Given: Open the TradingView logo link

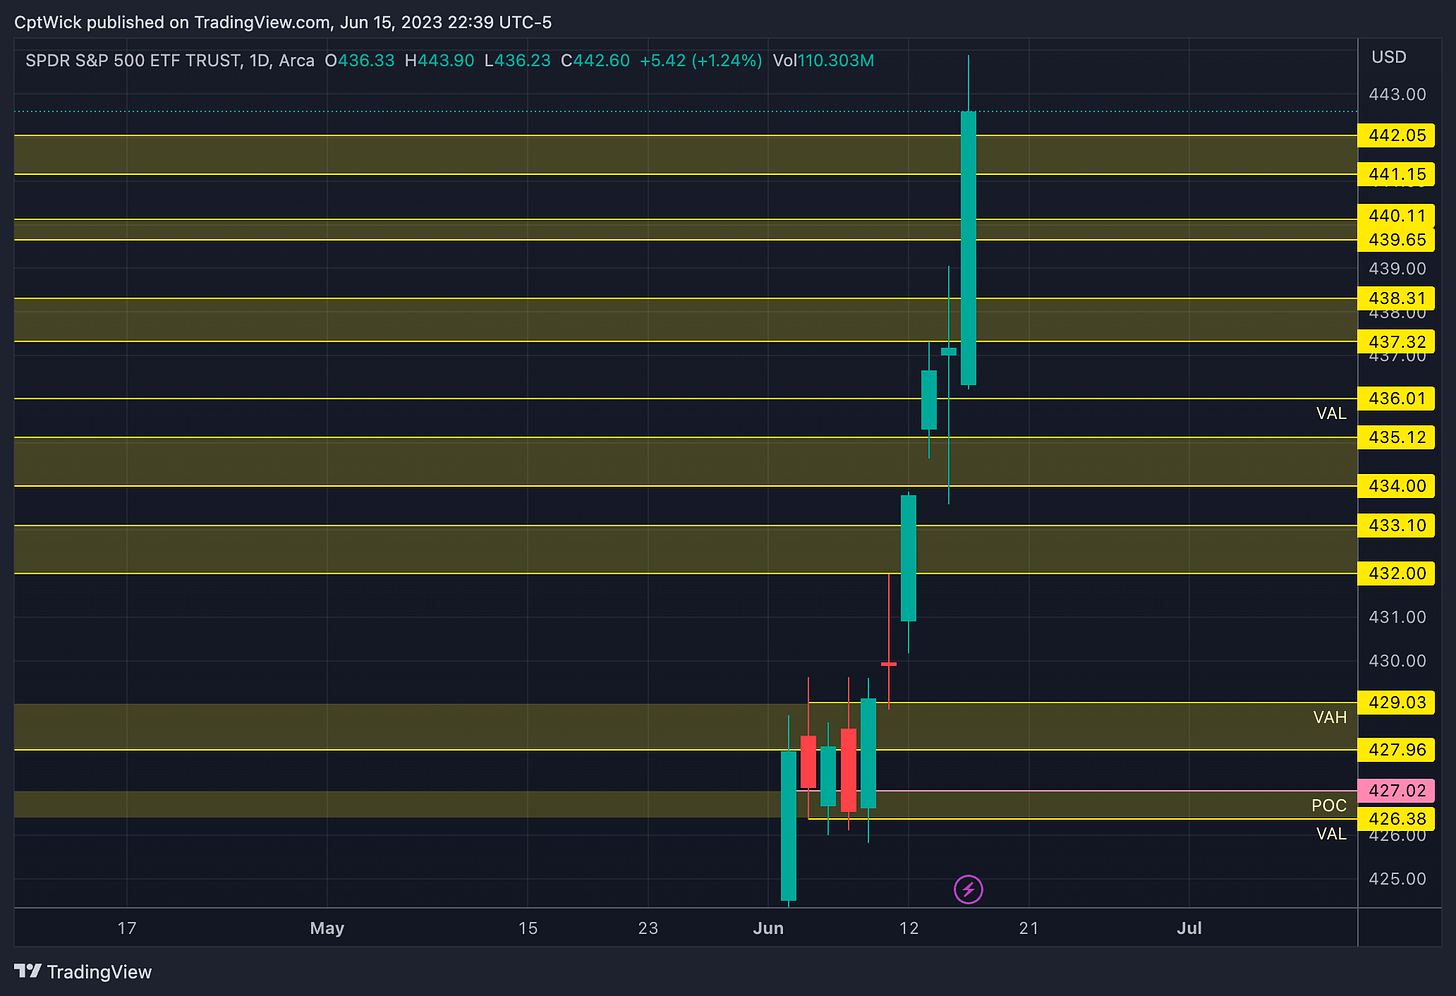Looking at the screenshot, I should 83,972.
